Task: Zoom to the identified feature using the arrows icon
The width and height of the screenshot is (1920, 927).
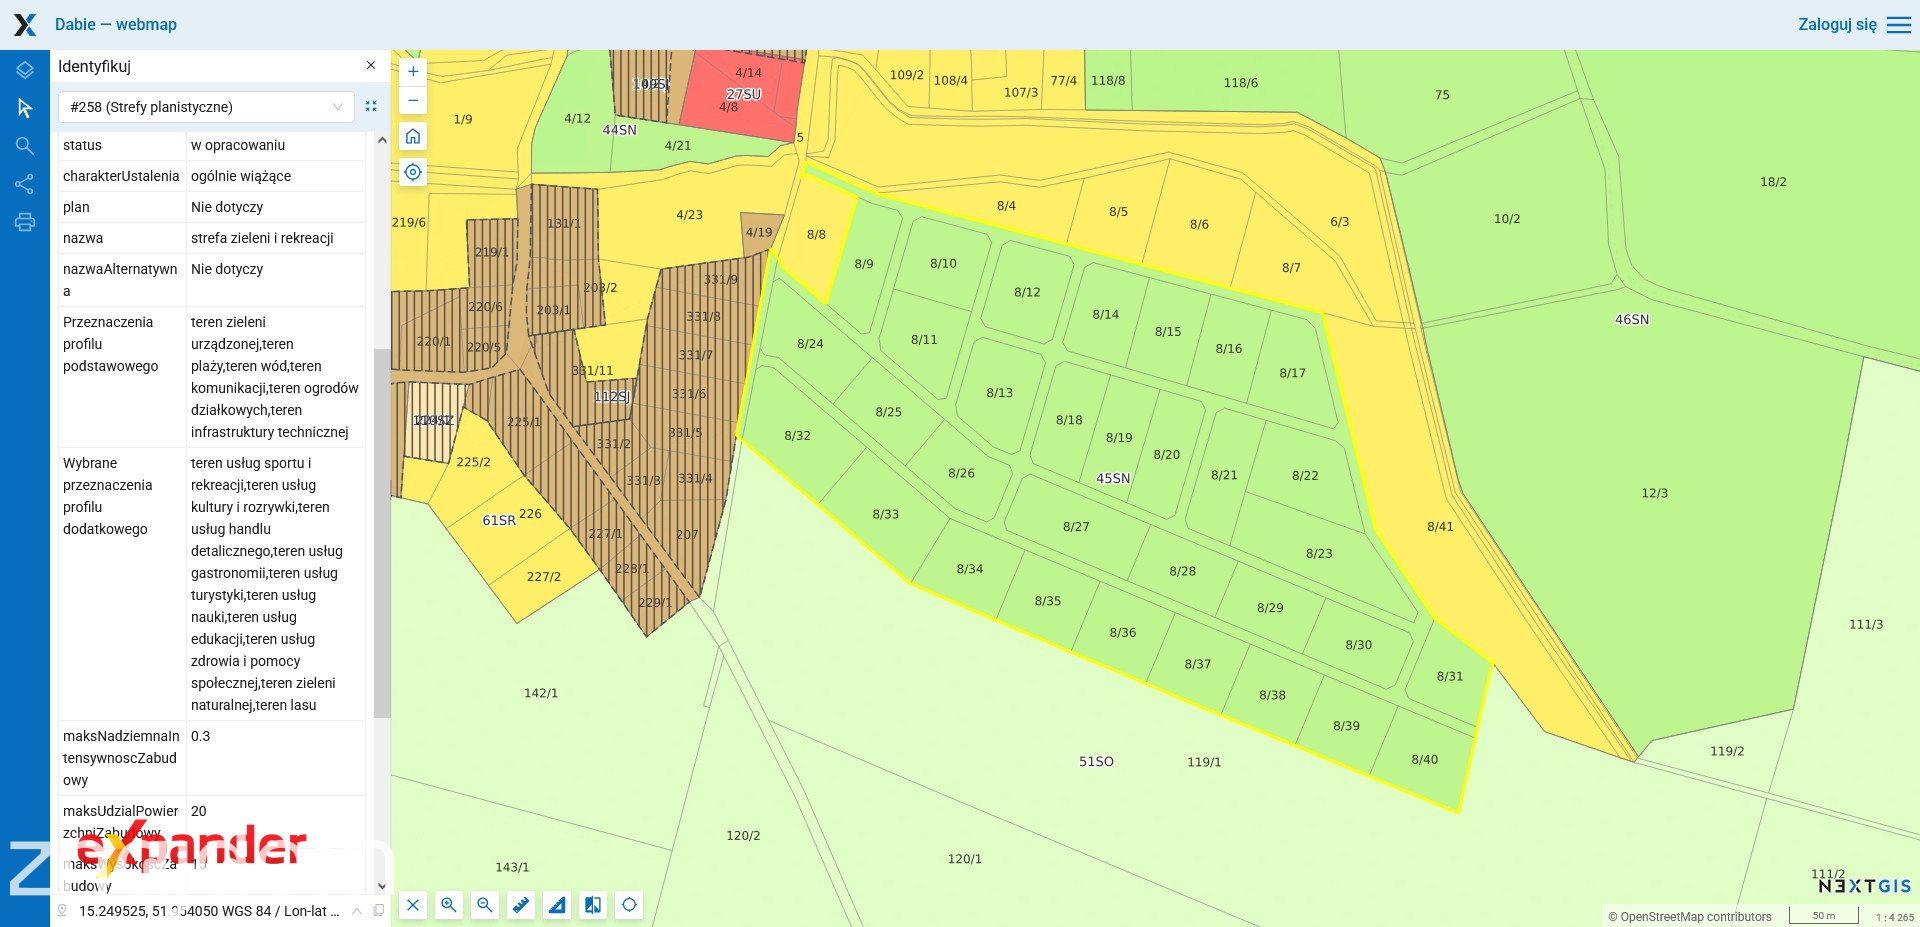Action: click(371, 106)
